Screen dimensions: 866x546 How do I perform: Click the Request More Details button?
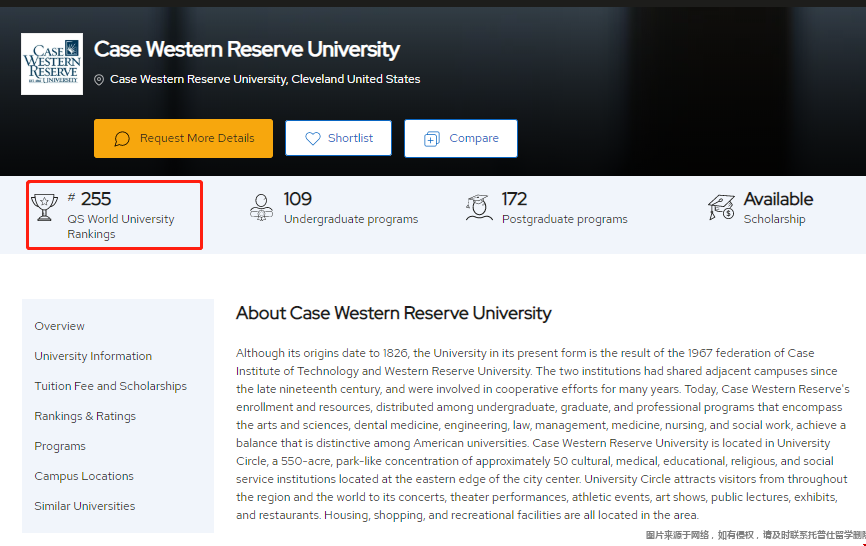click(x=183, y=139)
